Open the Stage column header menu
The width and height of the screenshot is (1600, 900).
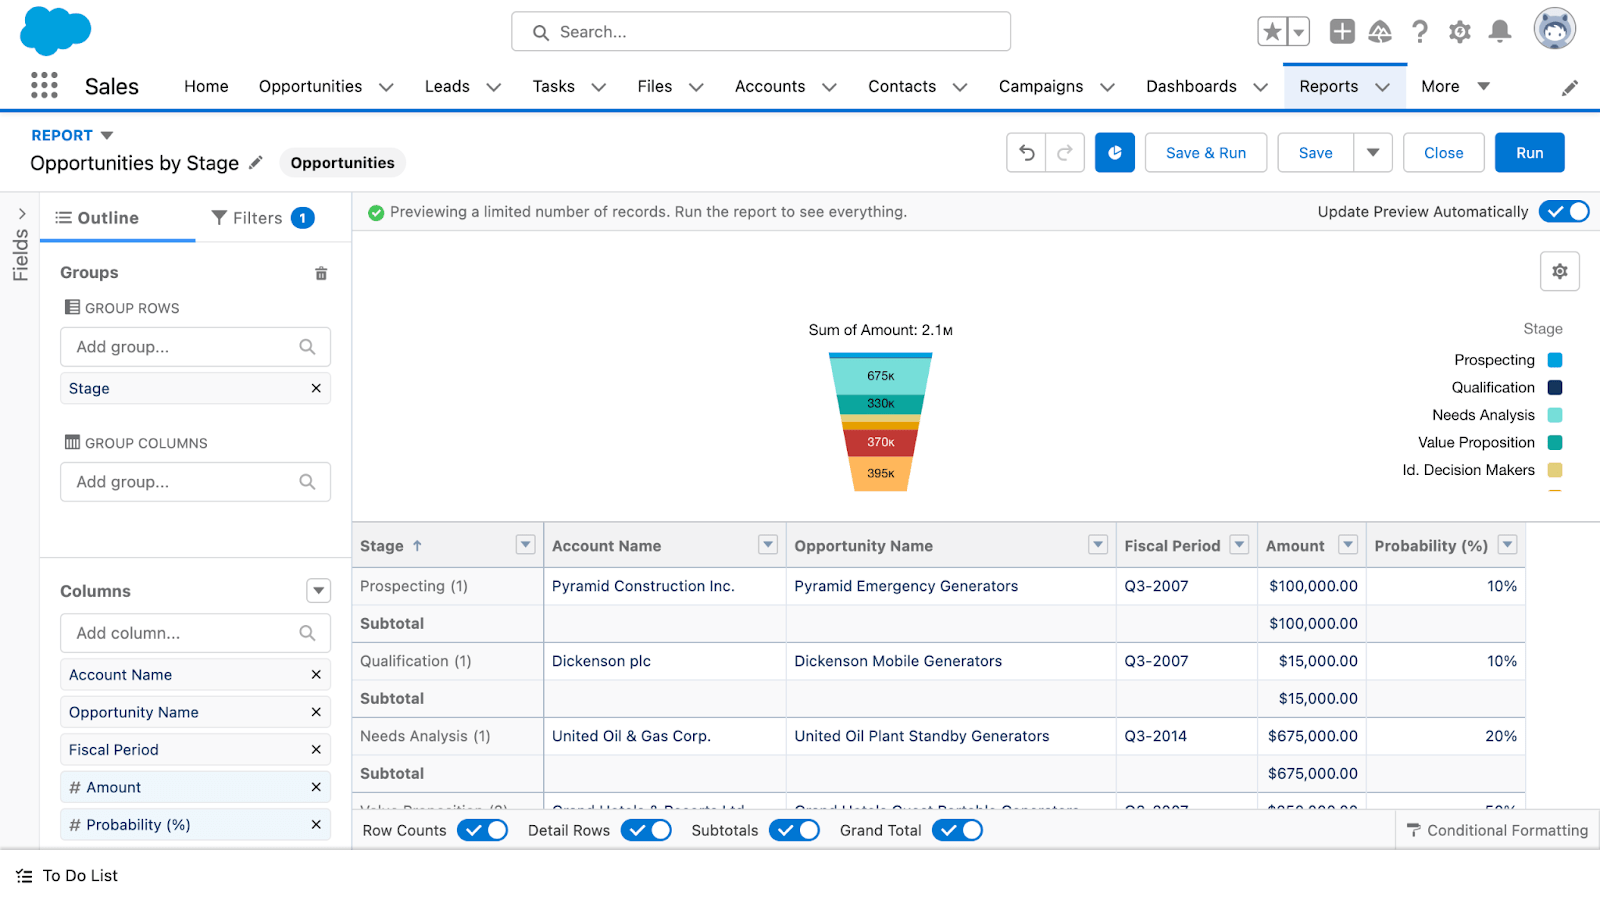pyautogui.click(x=526, y=545)
